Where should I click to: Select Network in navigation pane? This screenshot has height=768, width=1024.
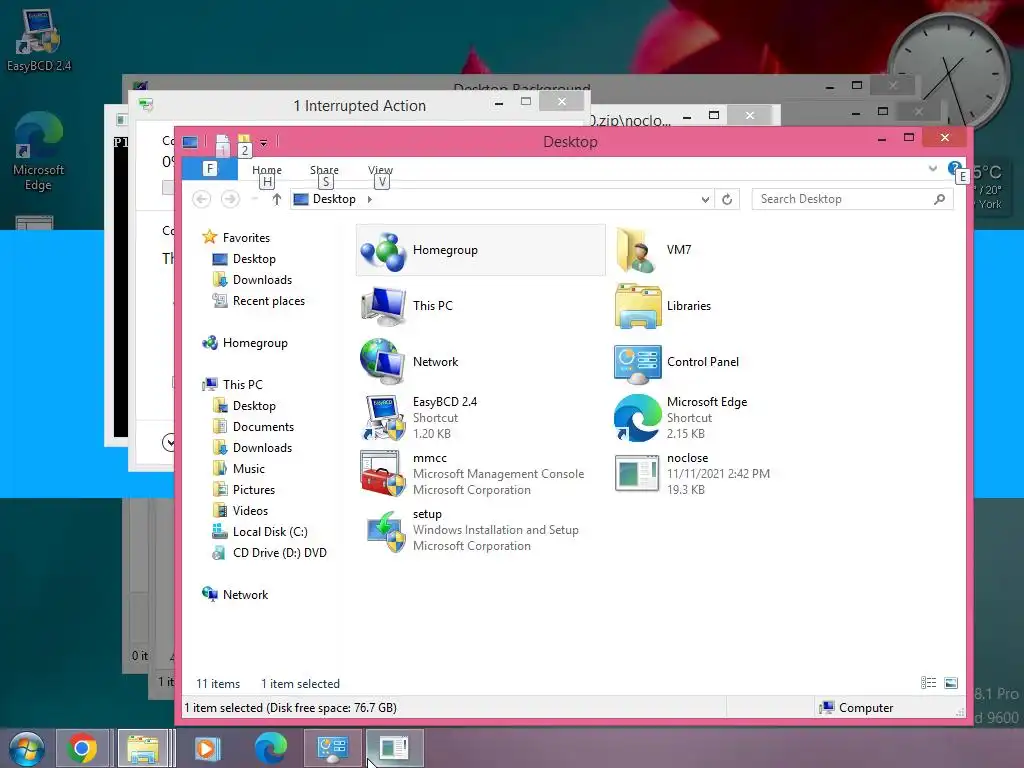click(245, 594)
